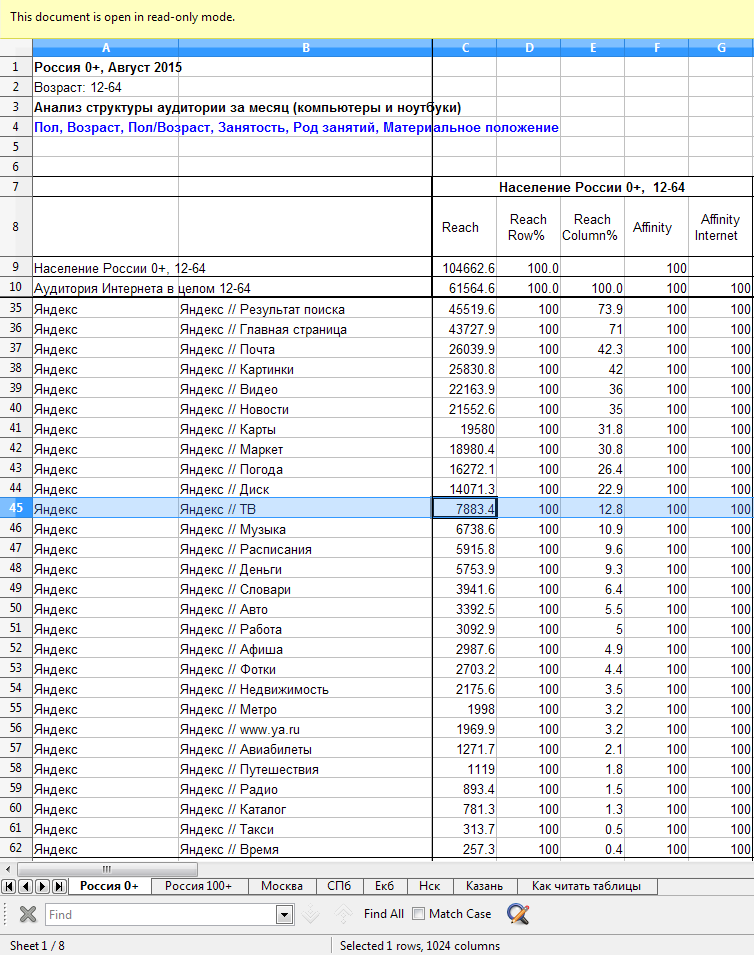Image resolution: width=754 pixels, height=955 pixels.
Task: Switch to the Нск sheet tab
Action: click(x=429, y=886)
